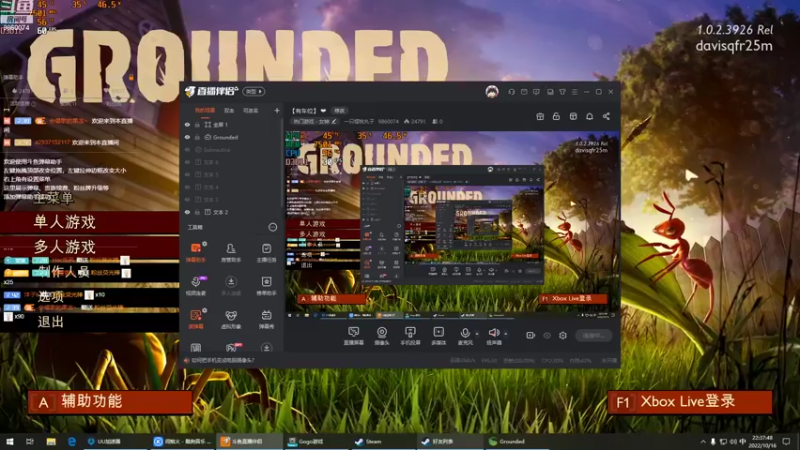The width and height of the screenshot is (800, 450).
Task: Switch to the second scene tab
Action: pos(229,110)
